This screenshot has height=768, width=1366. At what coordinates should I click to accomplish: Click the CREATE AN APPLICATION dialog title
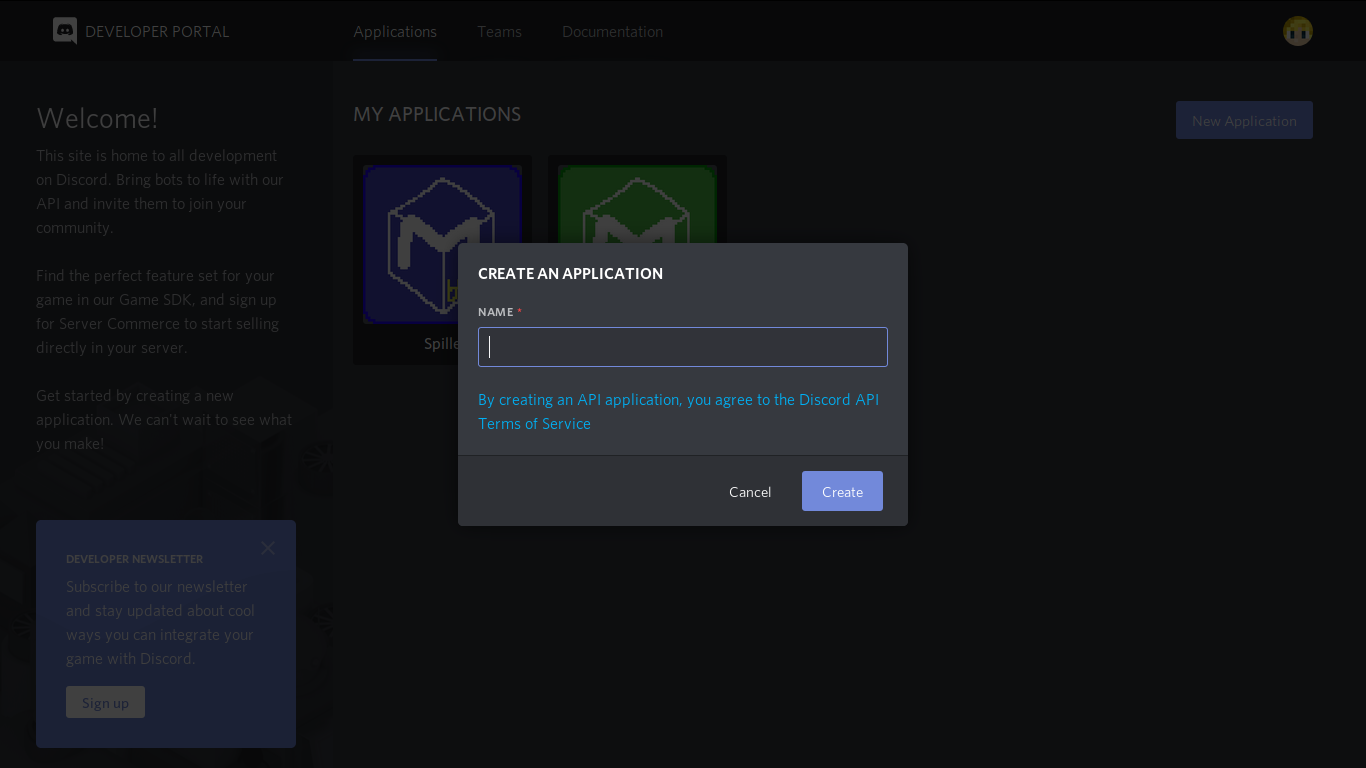[x=570, y=273]
